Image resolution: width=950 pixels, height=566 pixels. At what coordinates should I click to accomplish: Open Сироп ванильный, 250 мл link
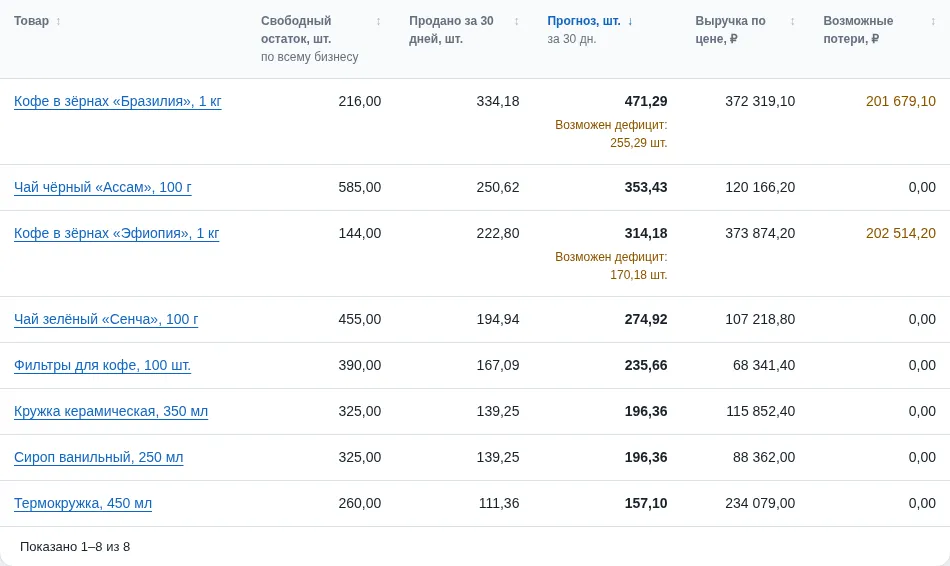tap(98, 458)
